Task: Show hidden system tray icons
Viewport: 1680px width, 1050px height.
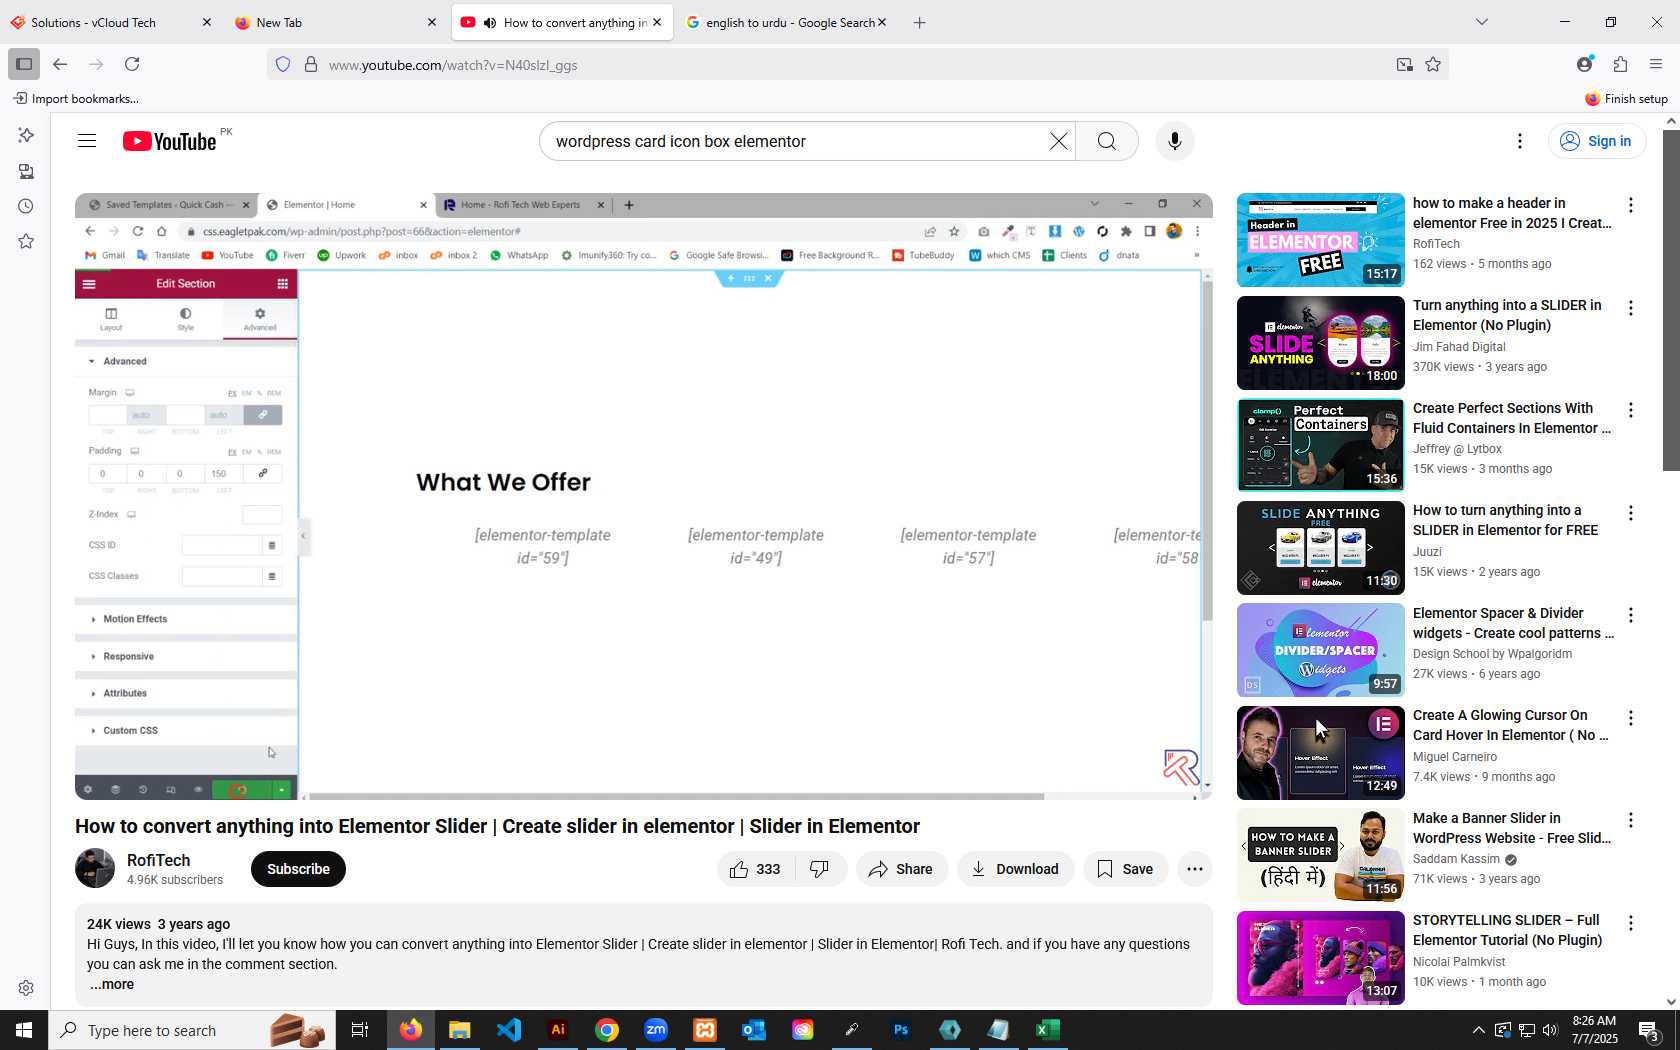Action: tap(1478, 1030)
